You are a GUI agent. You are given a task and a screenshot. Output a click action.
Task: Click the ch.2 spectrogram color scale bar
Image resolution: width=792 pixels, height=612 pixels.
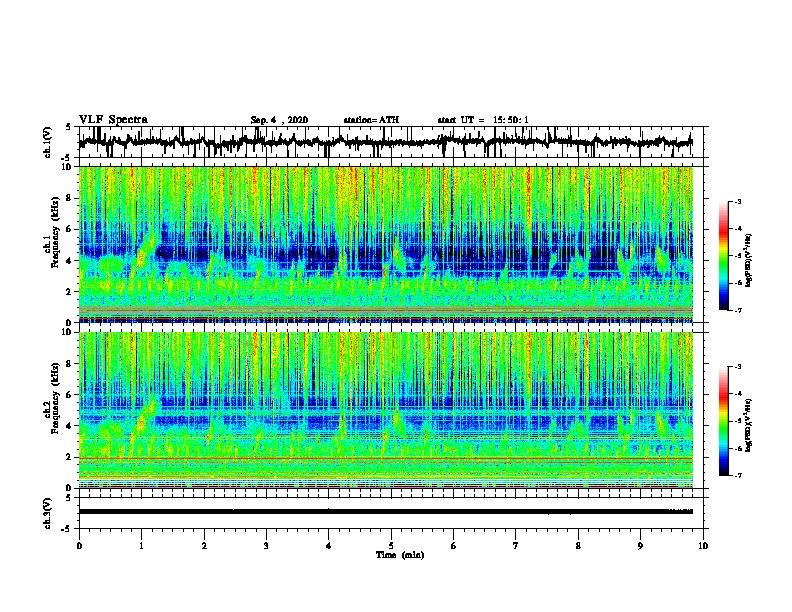723,421
